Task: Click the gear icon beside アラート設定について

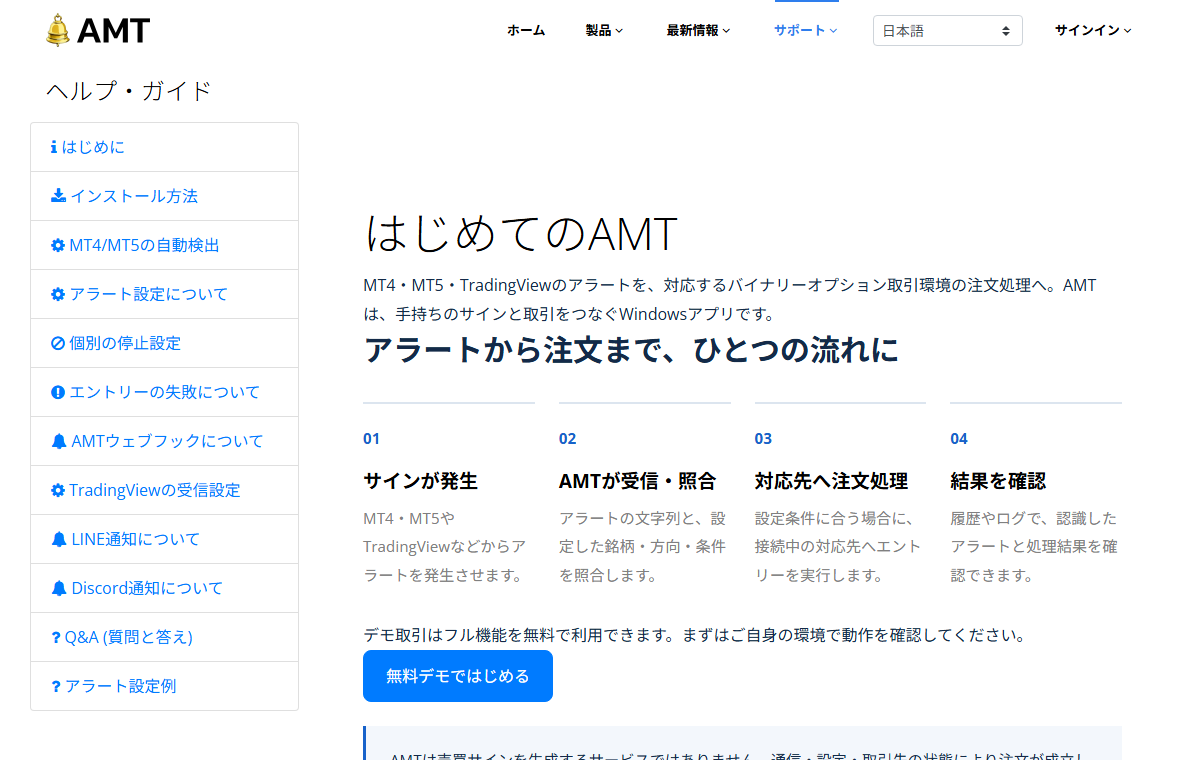Action: point(58,294)
